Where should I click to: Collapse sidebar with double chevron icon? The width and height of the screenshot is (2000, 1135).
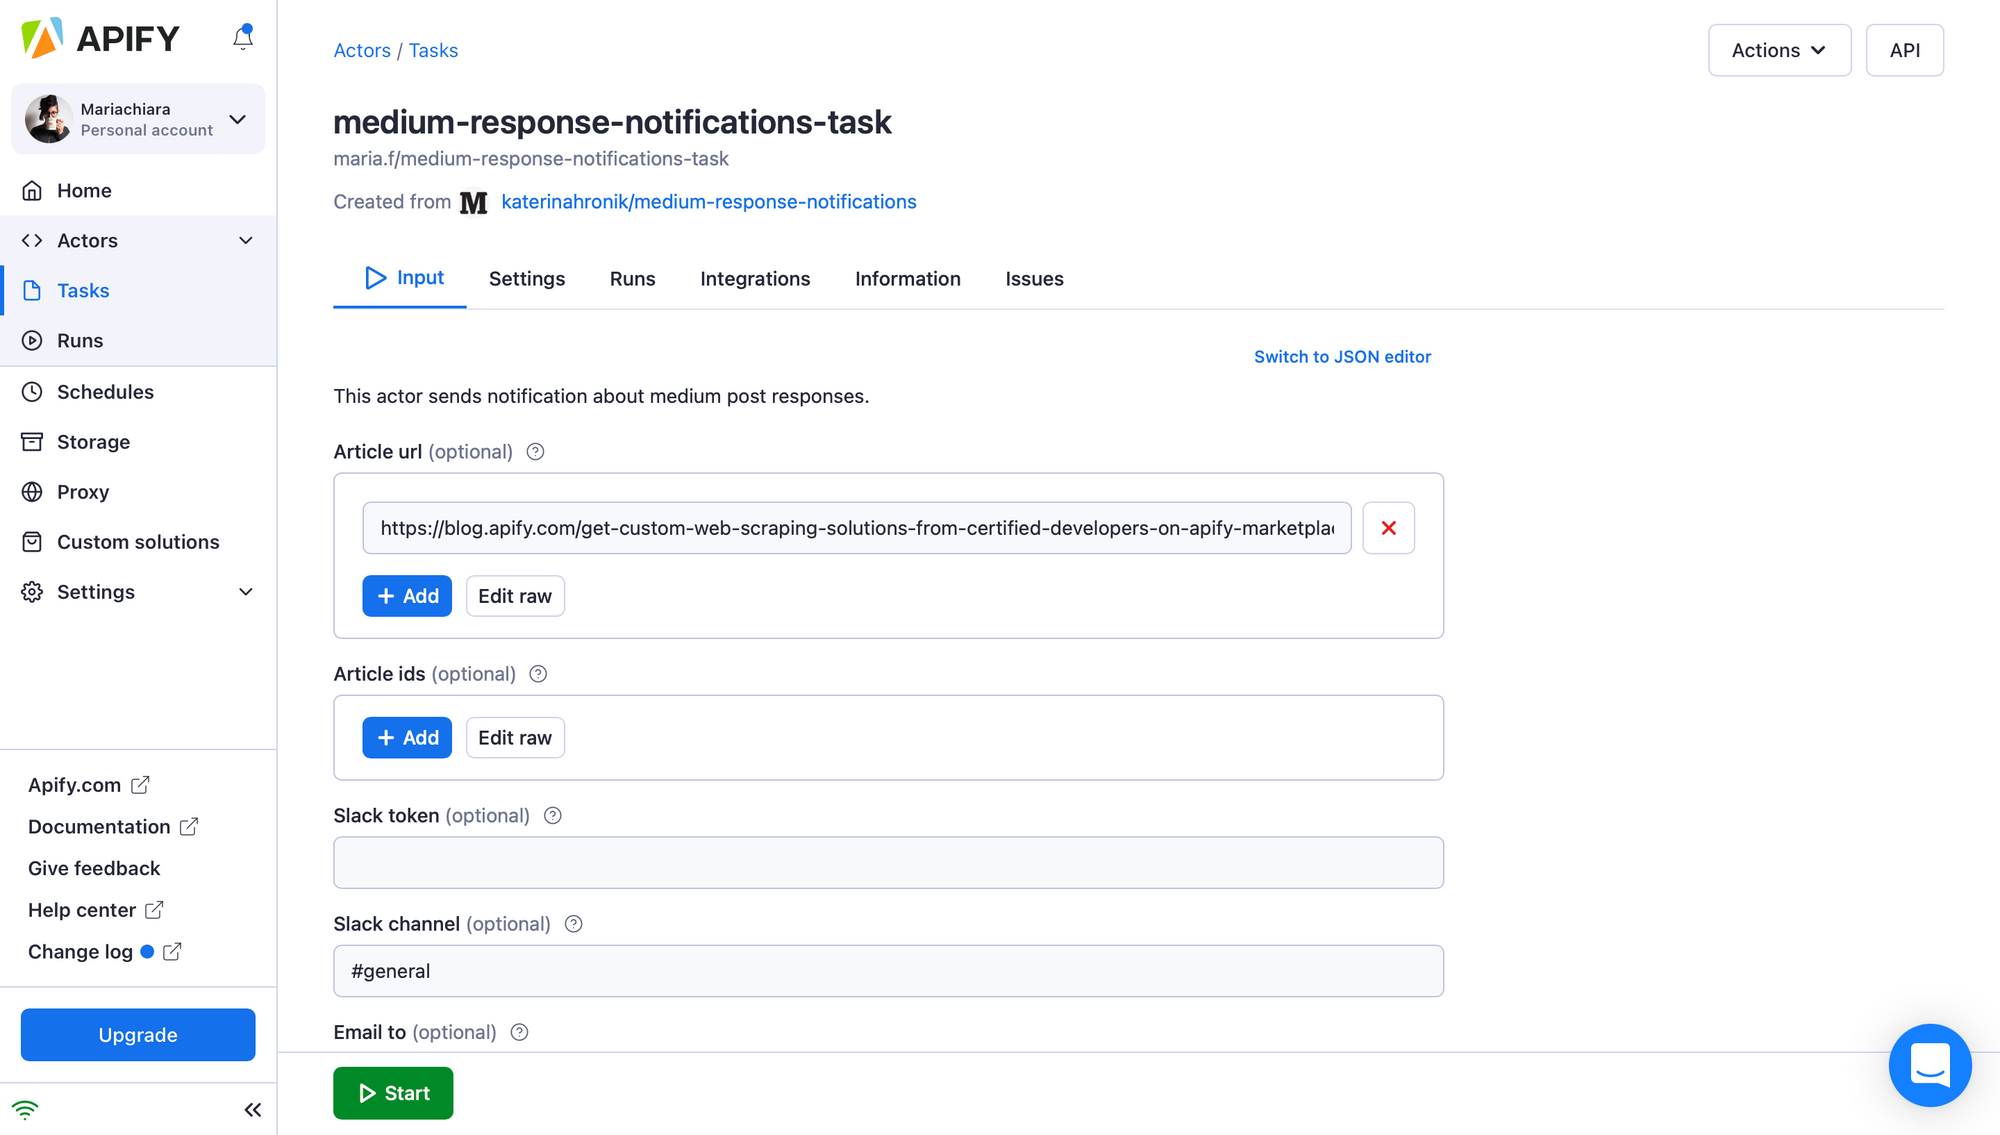(x=252, y=1110)
